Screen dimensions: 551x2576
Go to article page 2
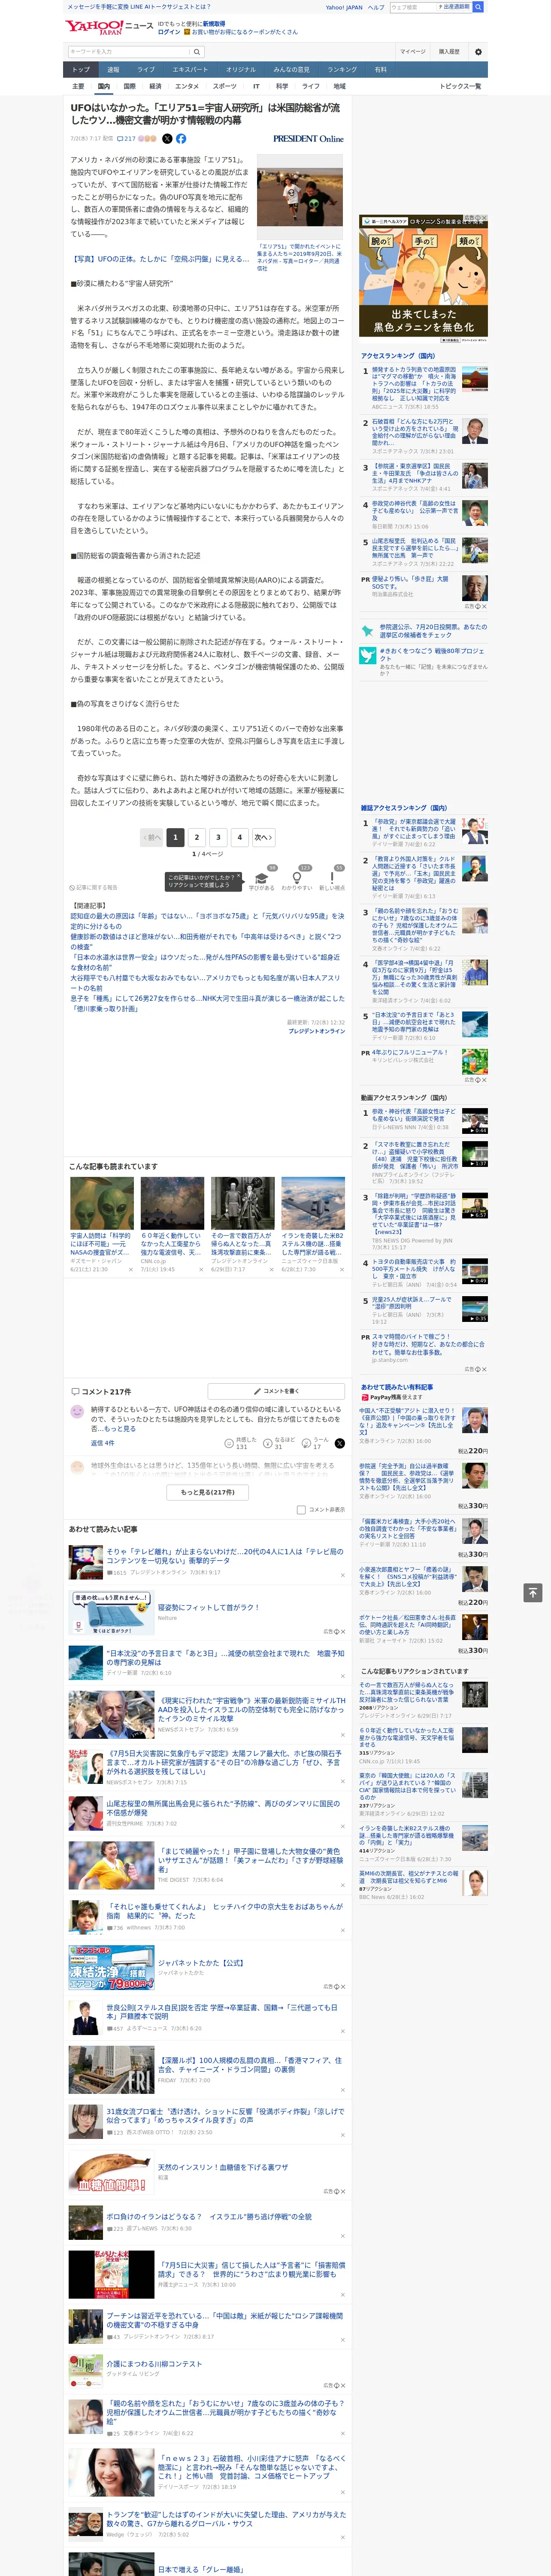point(197,837)
